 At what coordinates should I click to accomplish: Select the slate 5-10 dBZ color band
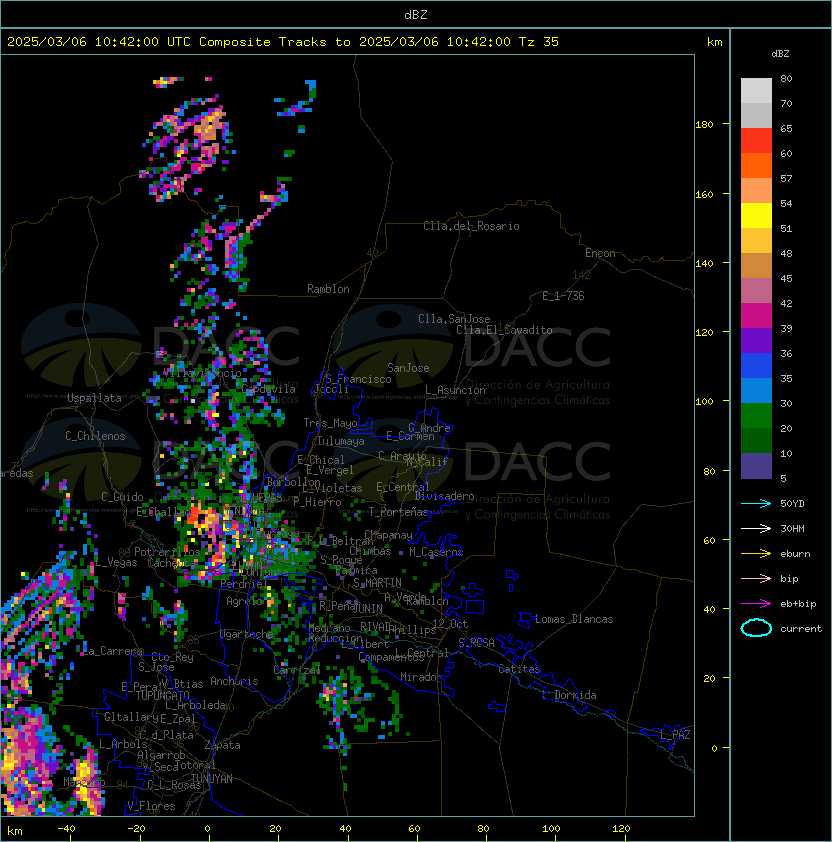point(756,466)
